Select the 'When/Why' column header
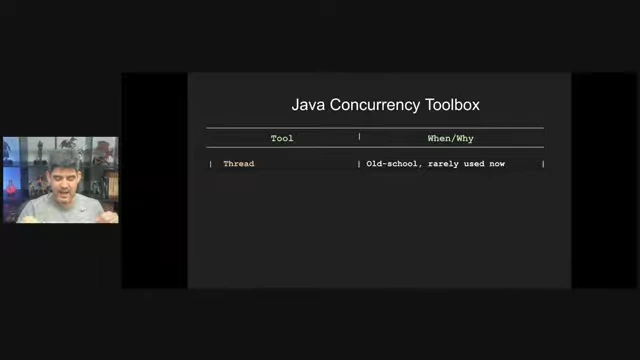640x360 pixels. pos(451,138)
